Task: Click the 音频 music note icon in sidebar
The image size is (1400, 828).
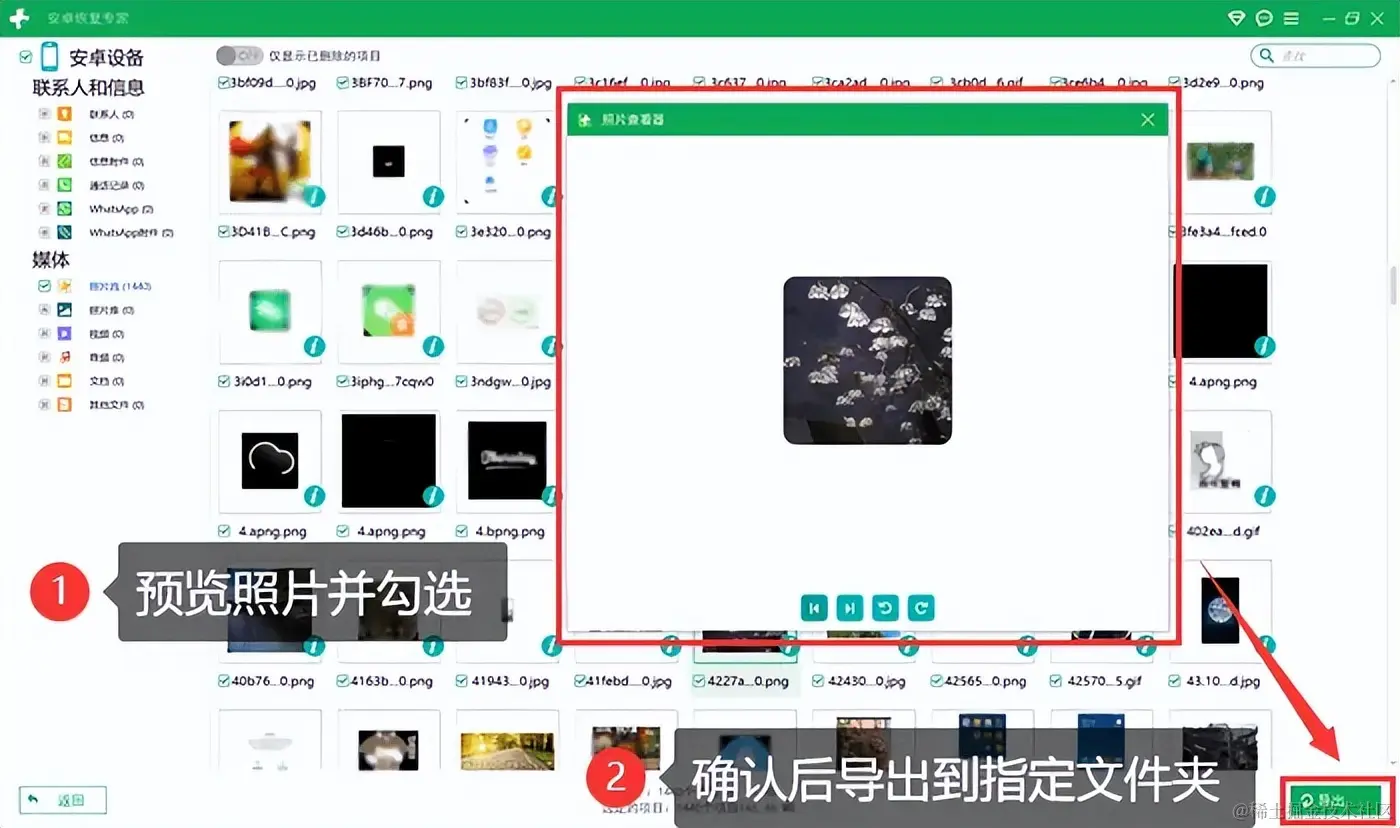Action: [x=65, y=357]
